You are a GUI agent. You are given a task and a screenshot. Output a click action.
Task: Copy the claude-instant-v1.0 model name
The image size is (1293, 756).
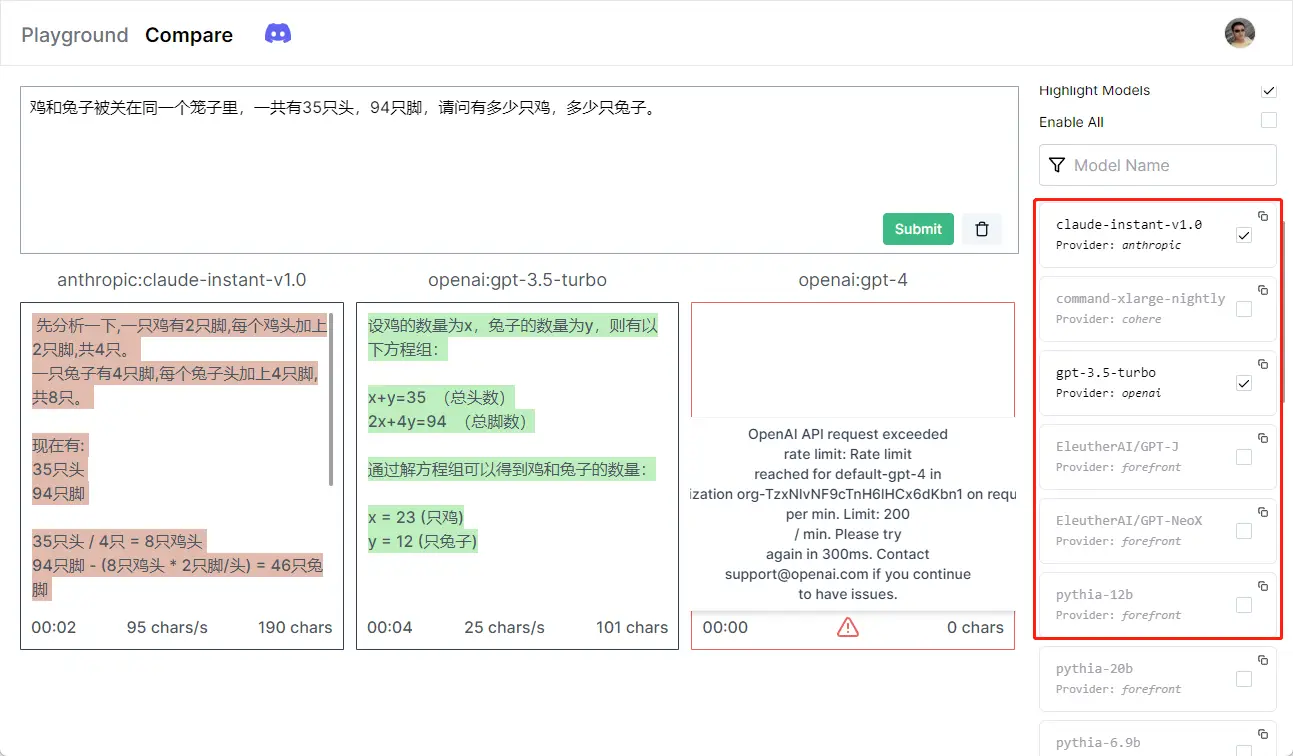coord(1263,216)
